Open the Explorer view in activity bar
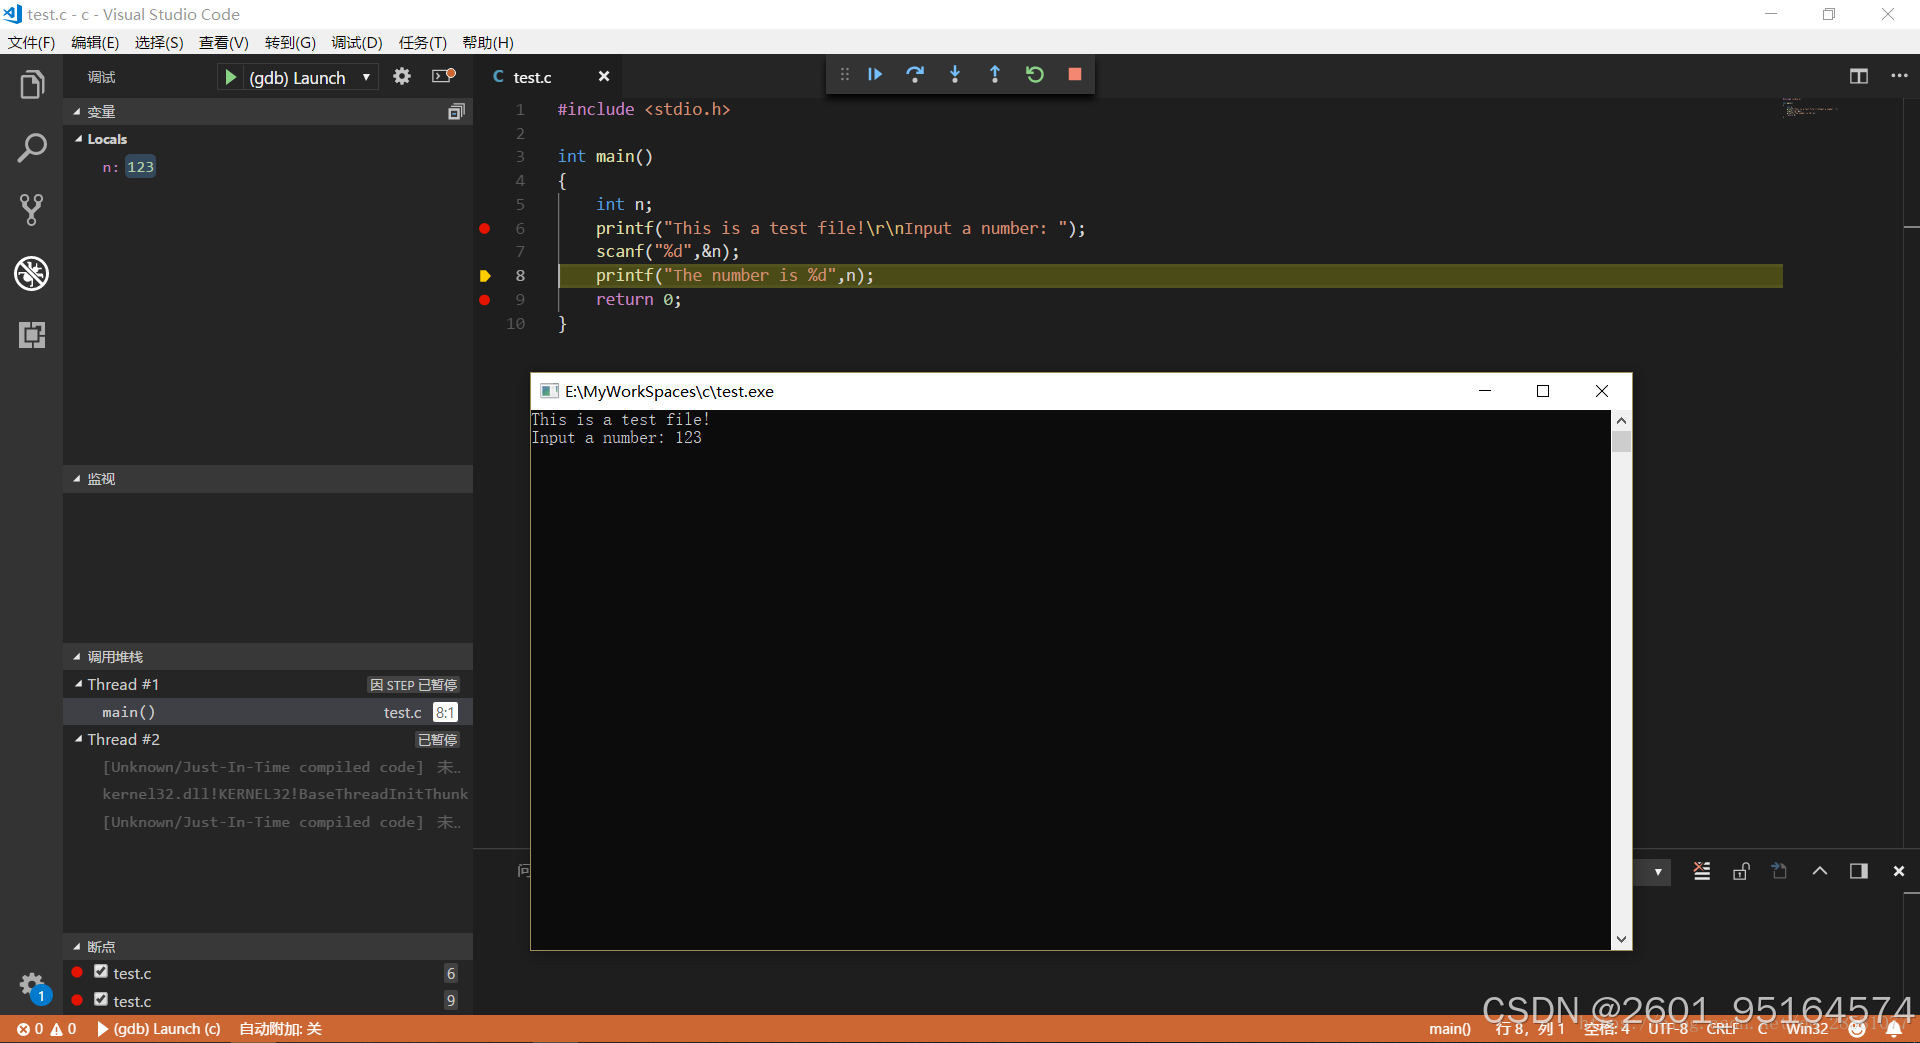1920x1043 pixels. (32, 85)
